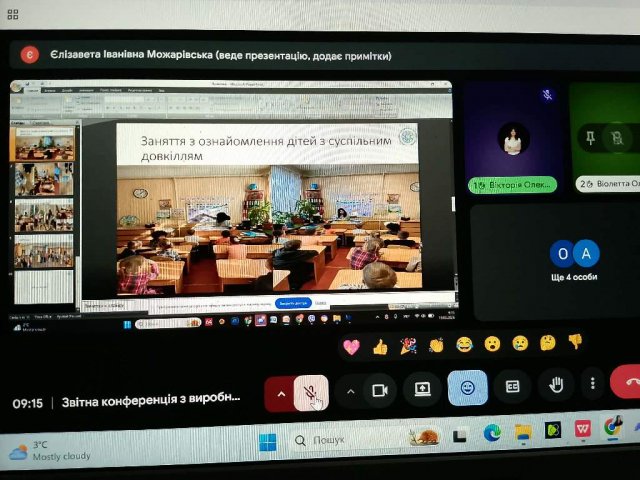Send the clapping hands reaction
640x480 pixels.
pyautogui.click(x=436, y=345)
